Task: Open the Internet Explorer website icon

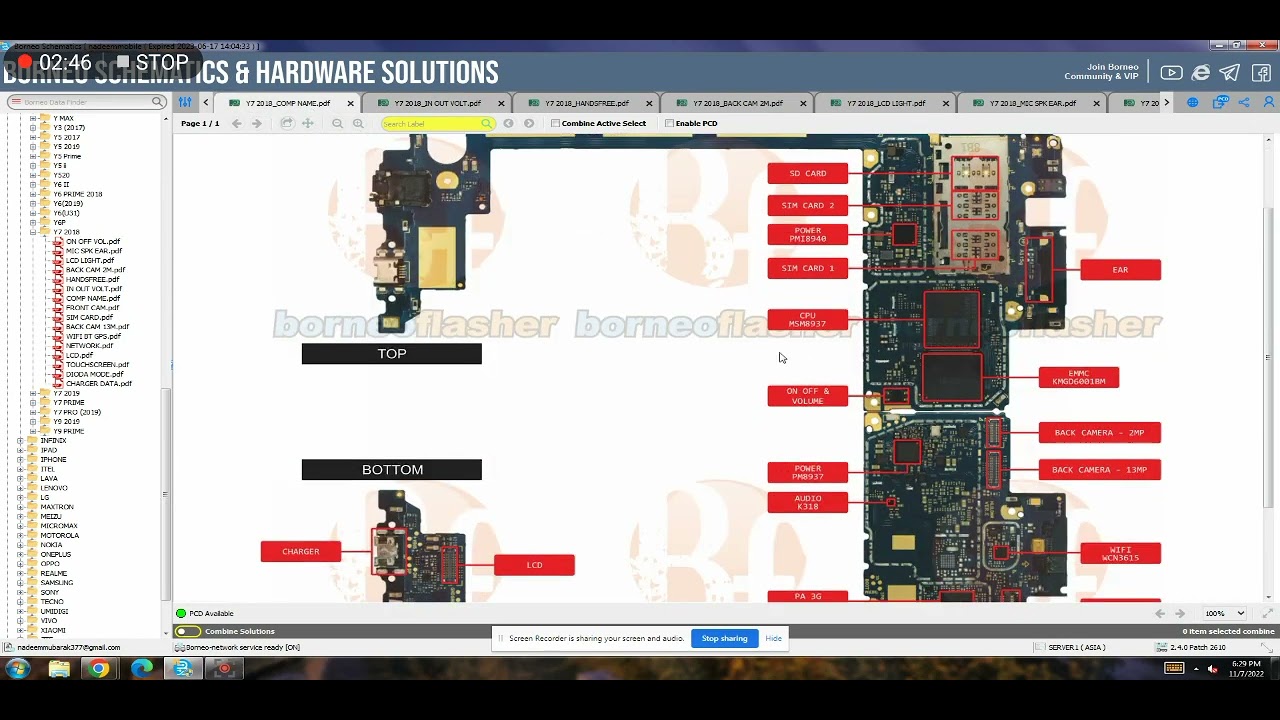Action: point(1201,73)
